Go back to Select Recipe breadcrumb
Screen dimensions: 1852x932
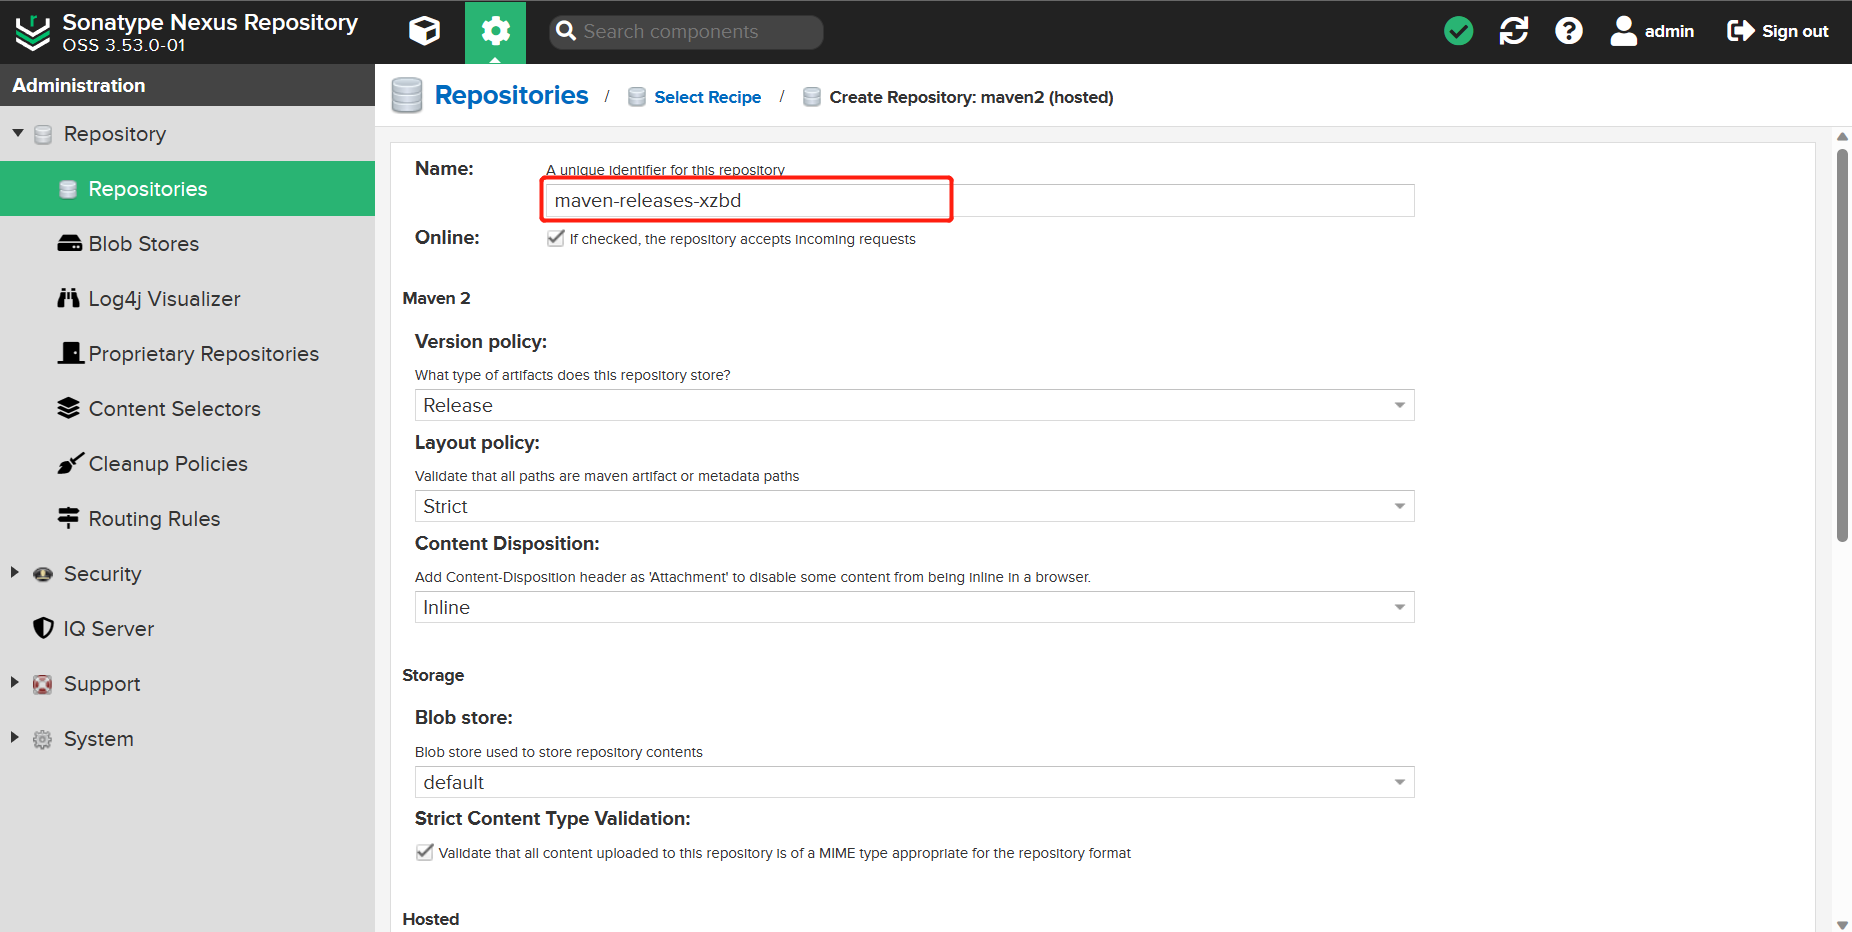(x=707, y=97)
